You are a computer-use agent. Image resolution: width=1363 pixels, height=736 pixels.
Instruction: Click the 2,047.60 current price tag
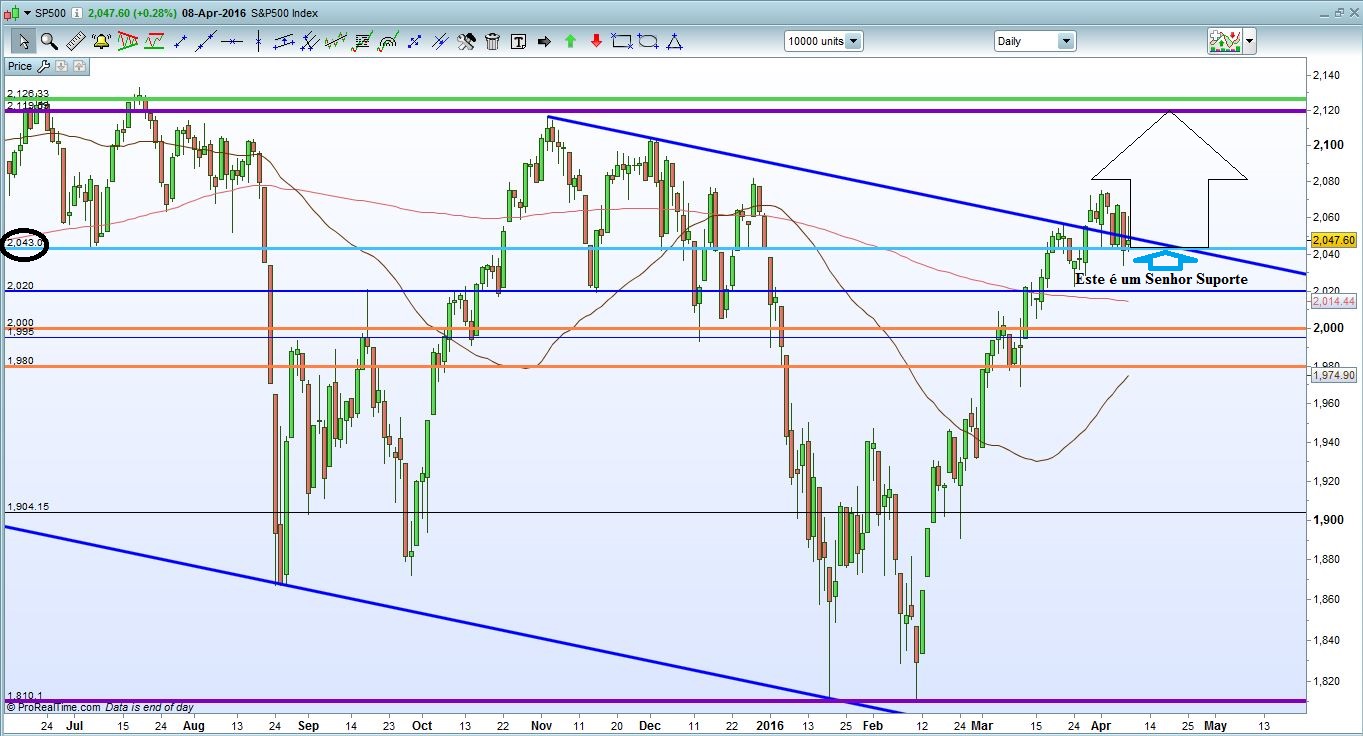point(1336,241)
